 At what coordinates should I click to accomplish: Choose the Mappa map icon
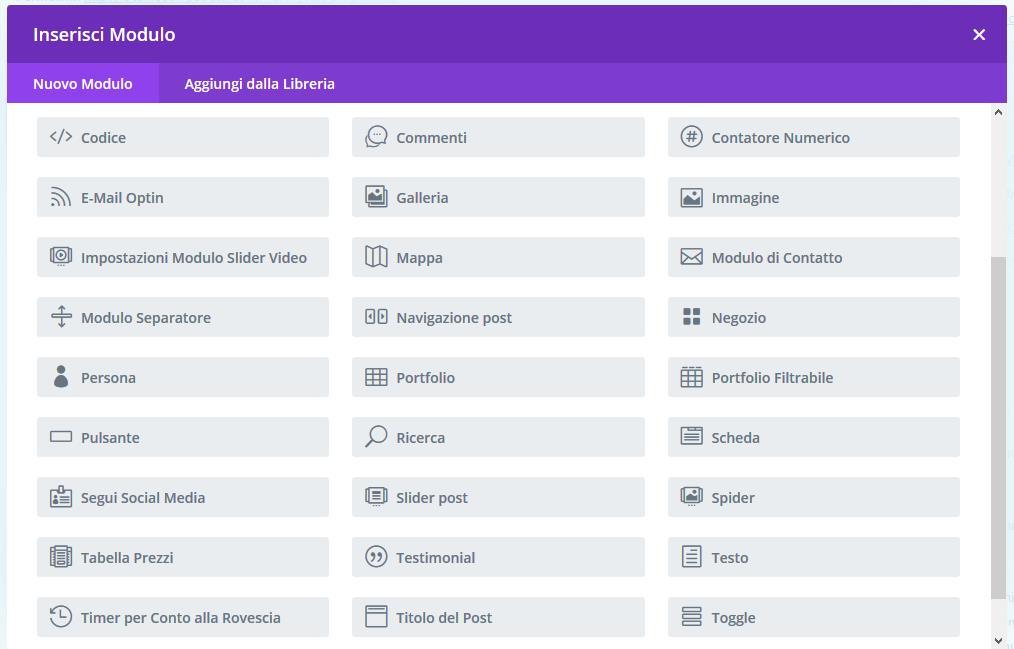[x=376, y=257]
